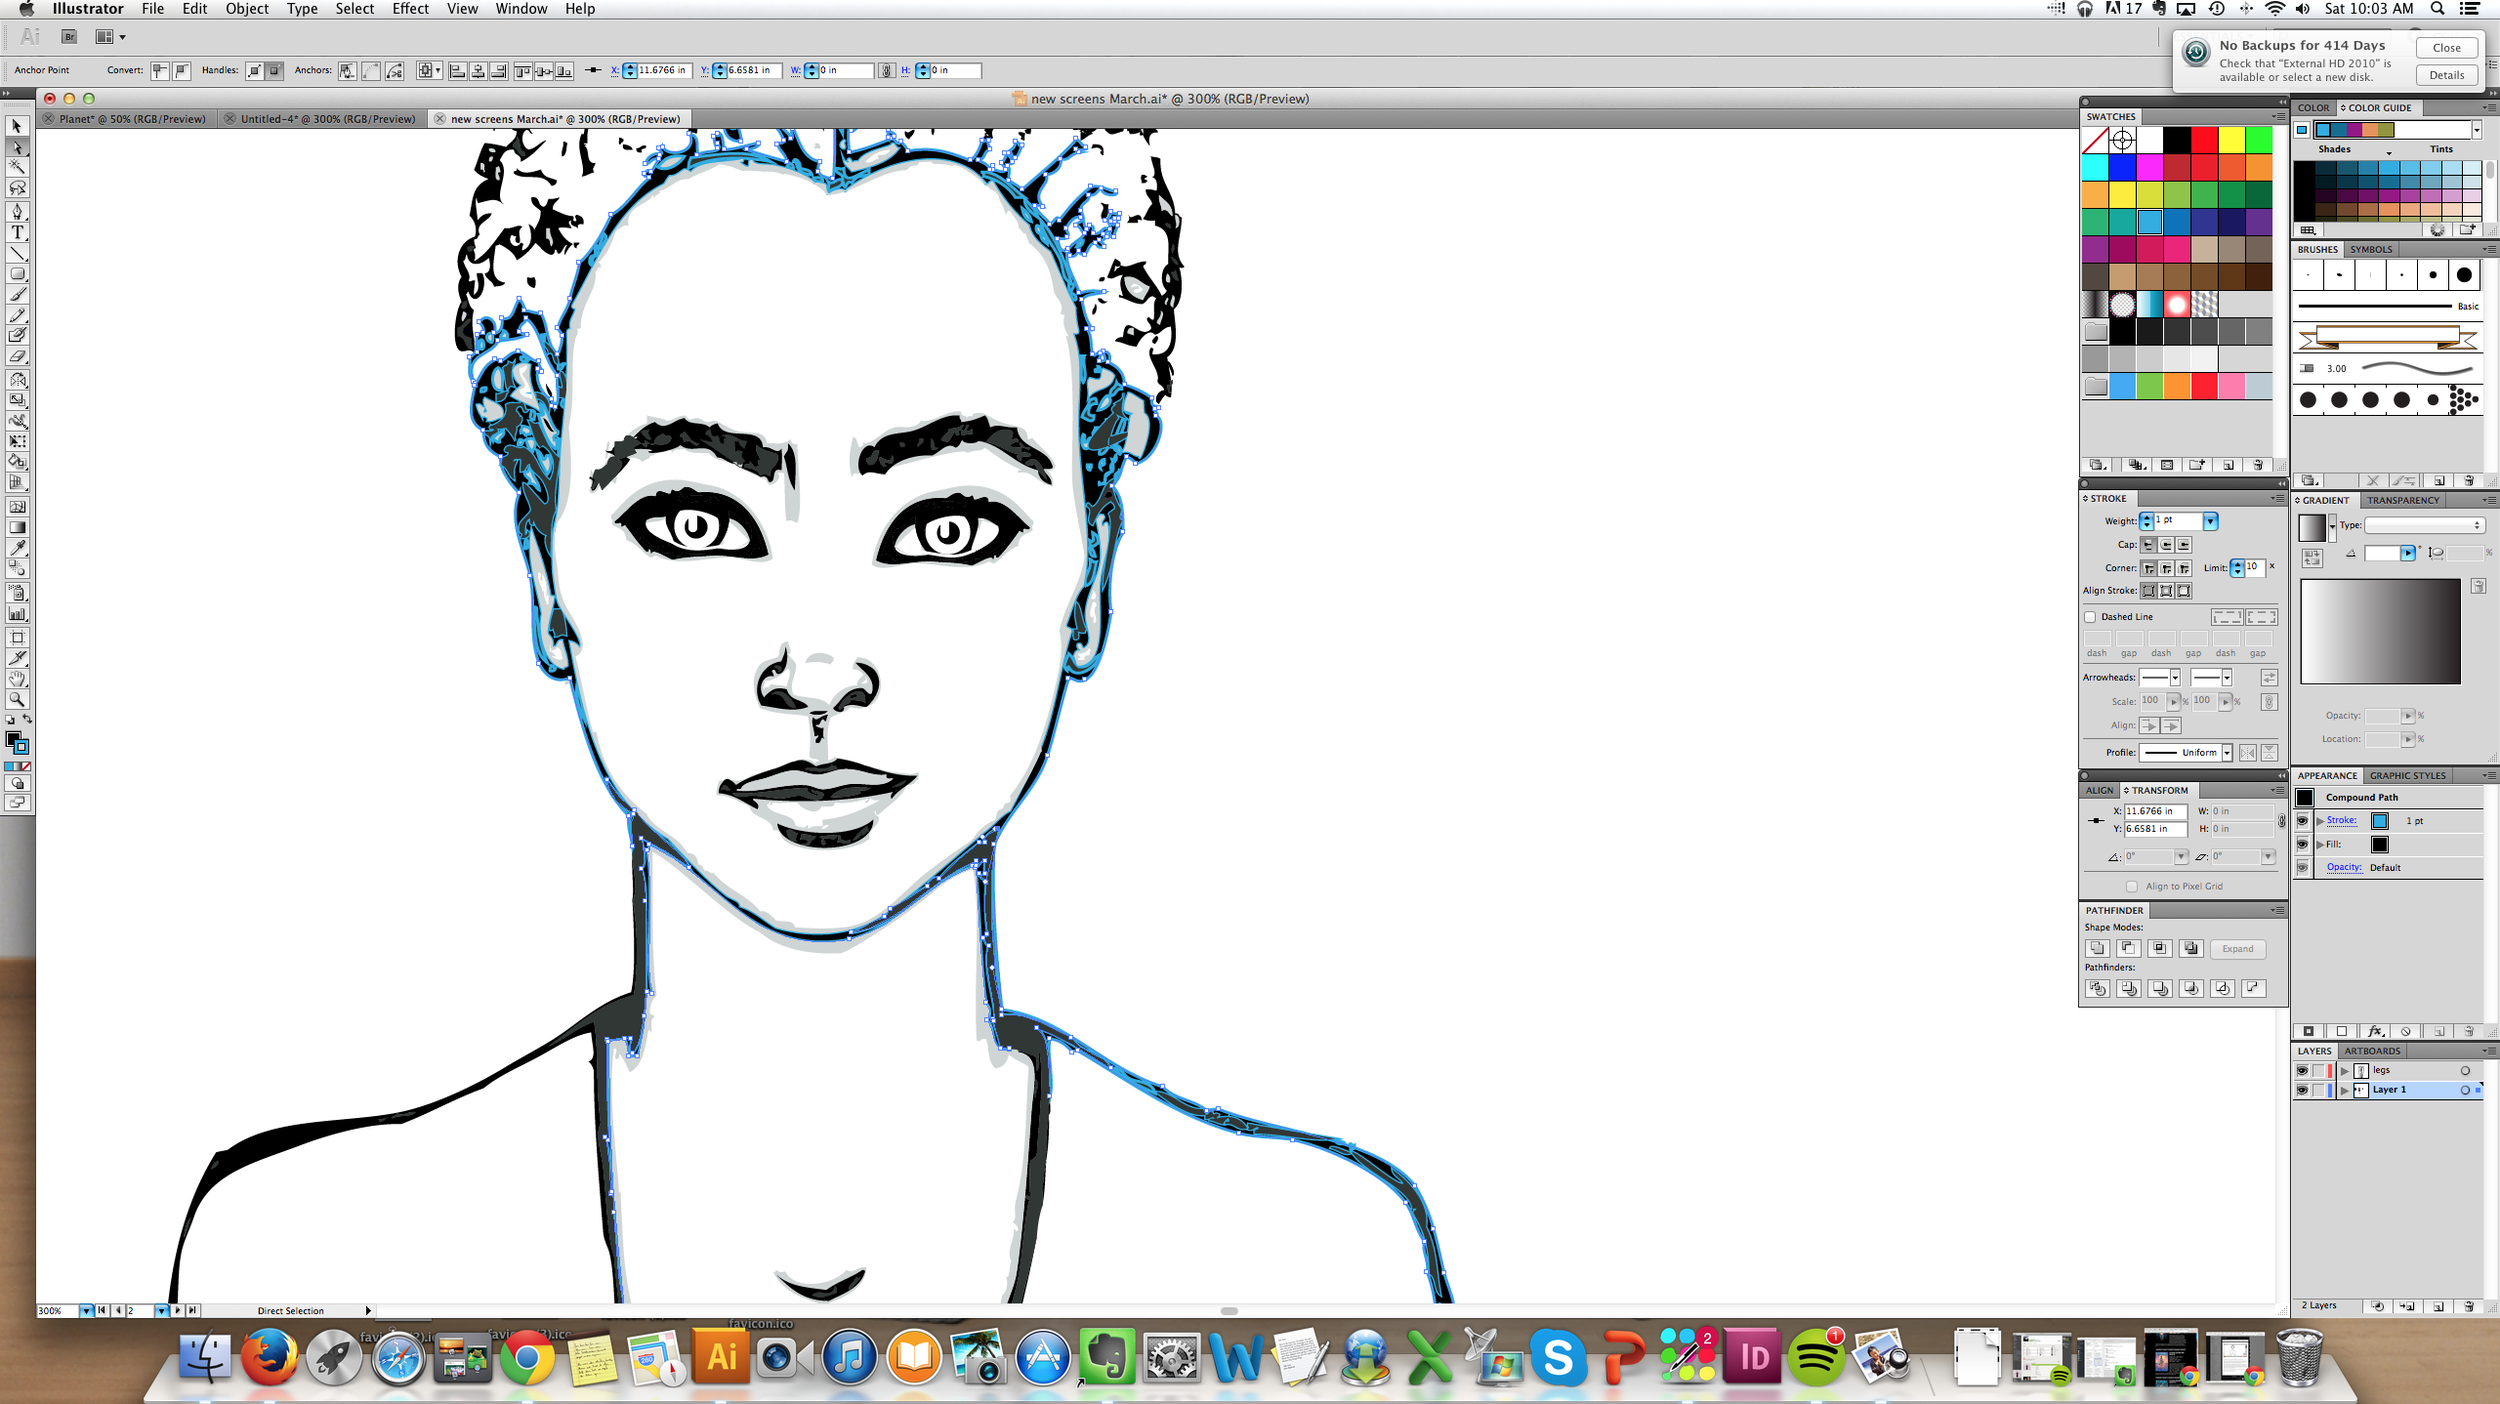Choose the Eraser tool
Screen dimensions: 2500x1404
click(17, 356)
